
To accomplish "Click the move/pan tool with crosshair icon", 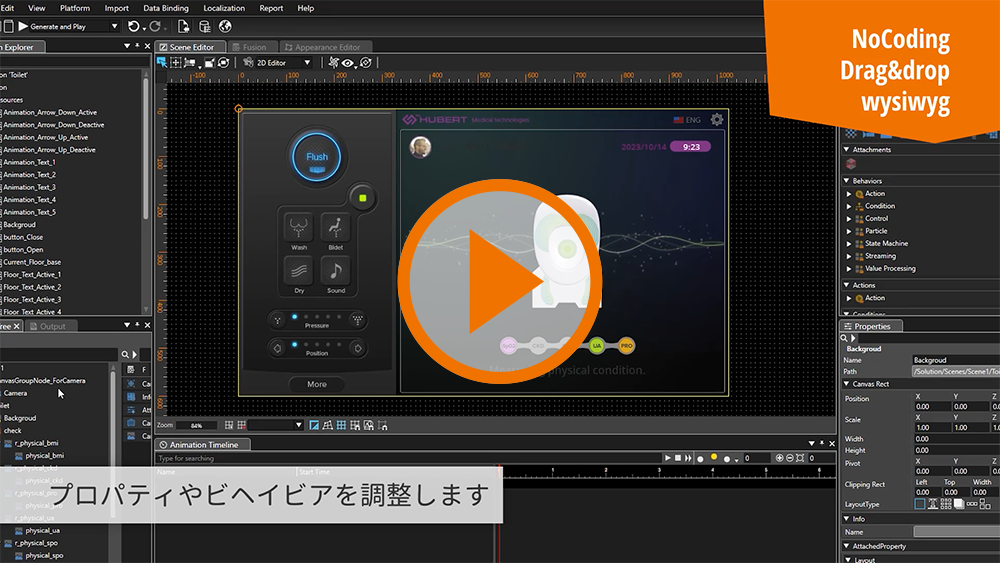I will [175, 62].
